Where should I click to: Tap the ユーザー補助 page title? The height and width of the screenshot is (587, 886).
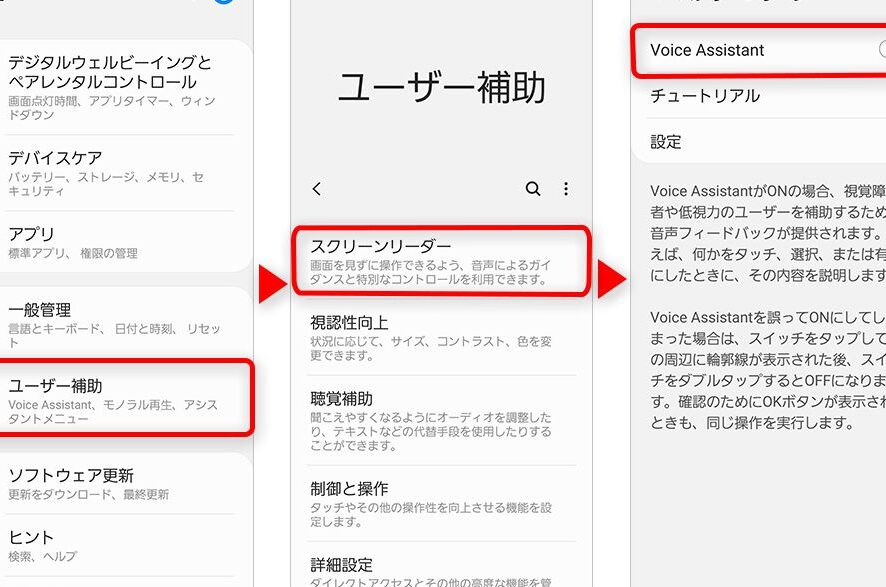[x=441, y=88]
